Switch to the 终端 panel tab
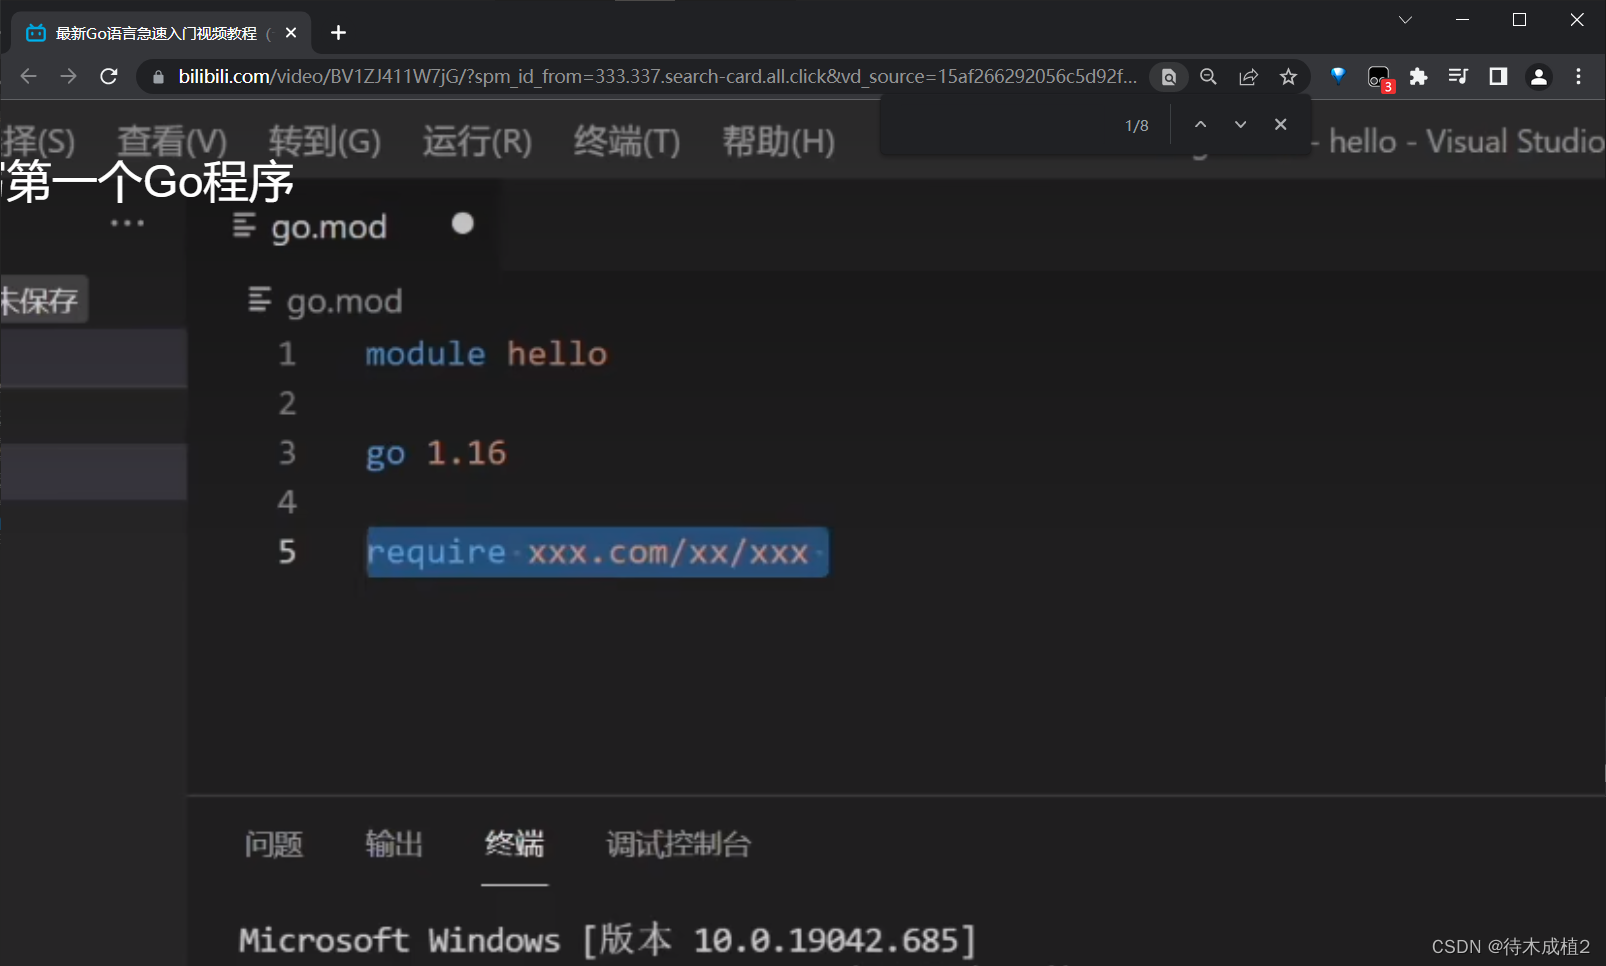 click(514, 844)
